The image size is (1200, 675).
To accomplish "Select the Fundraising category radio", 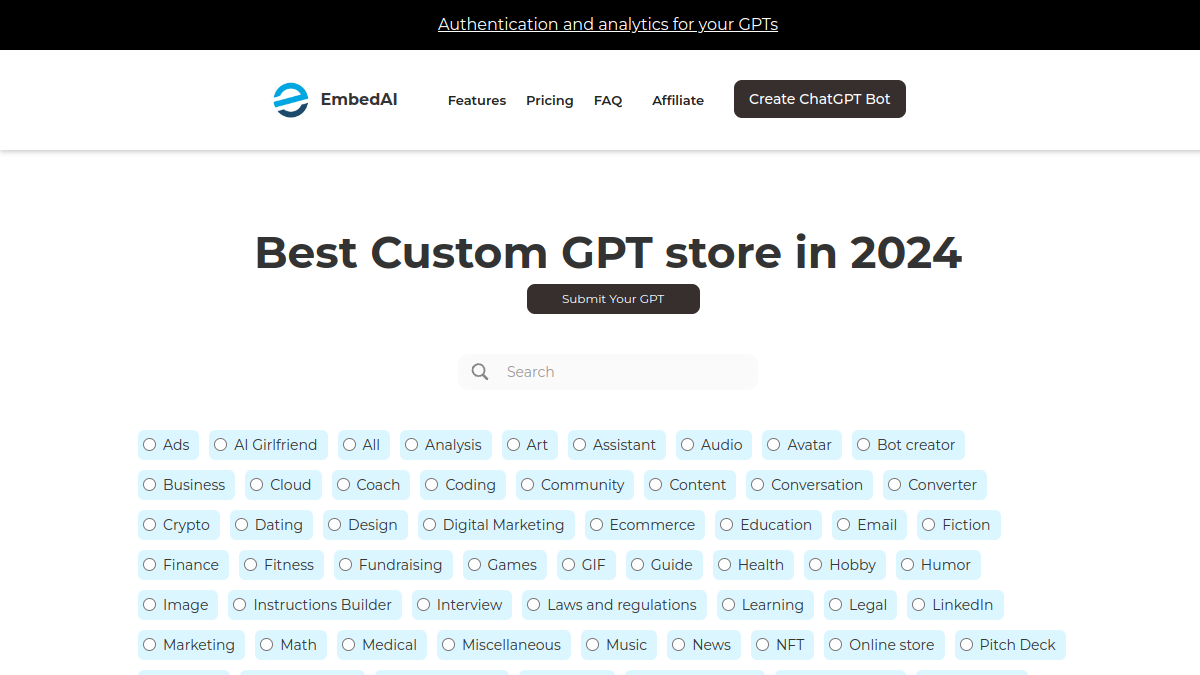I will tap(346, 565).
